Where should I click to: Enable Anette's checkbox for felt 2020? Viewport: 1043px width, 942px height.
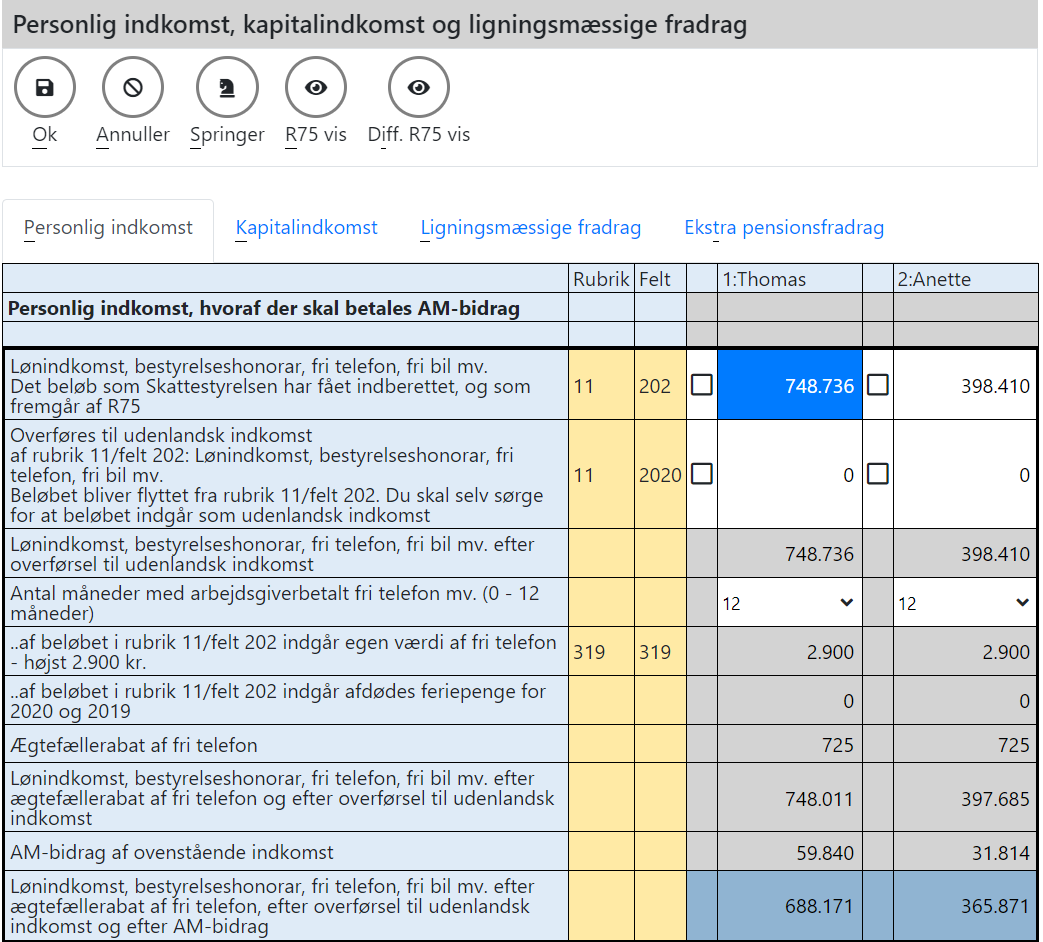877,474
